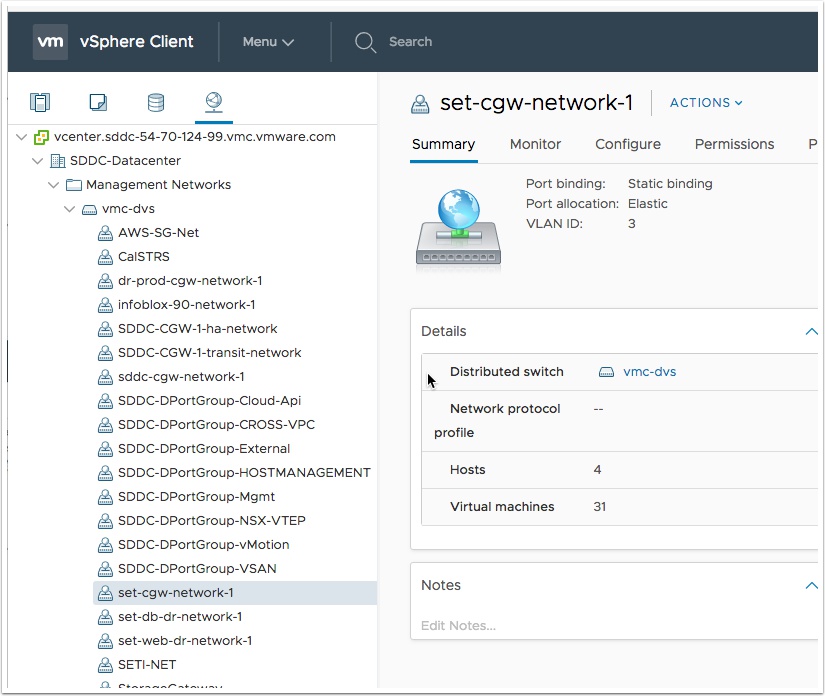Click the SETI-NET port group icon

pyautogui.click(x=105, y=665)
